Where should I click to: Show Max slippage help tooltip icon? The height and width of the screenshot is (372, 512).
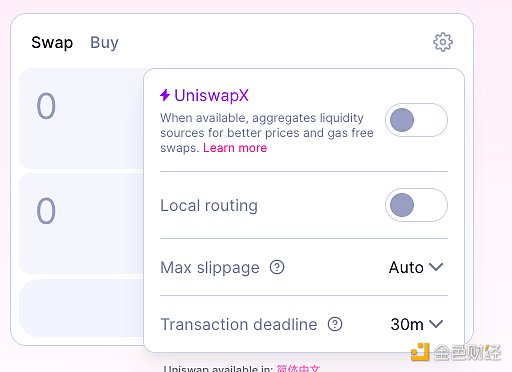pyautogui.click(x=277, y=267)
